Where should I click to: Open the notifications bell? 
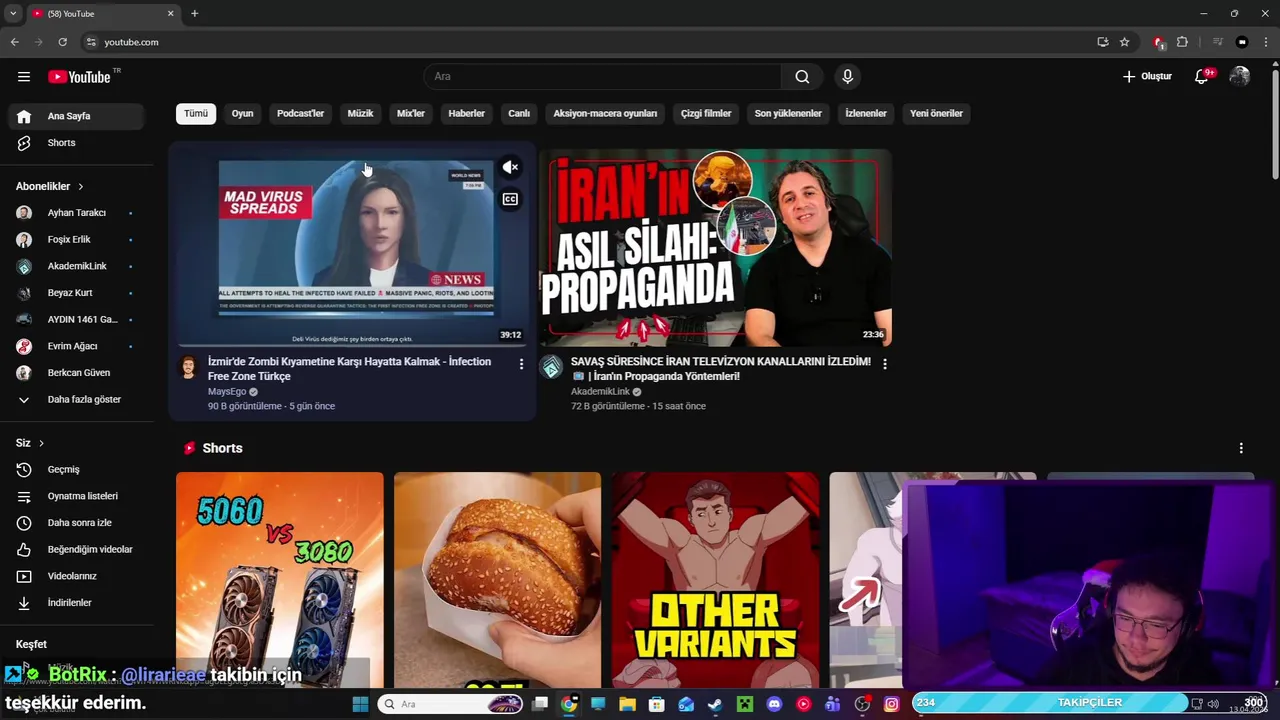[x=1202, y=77]
